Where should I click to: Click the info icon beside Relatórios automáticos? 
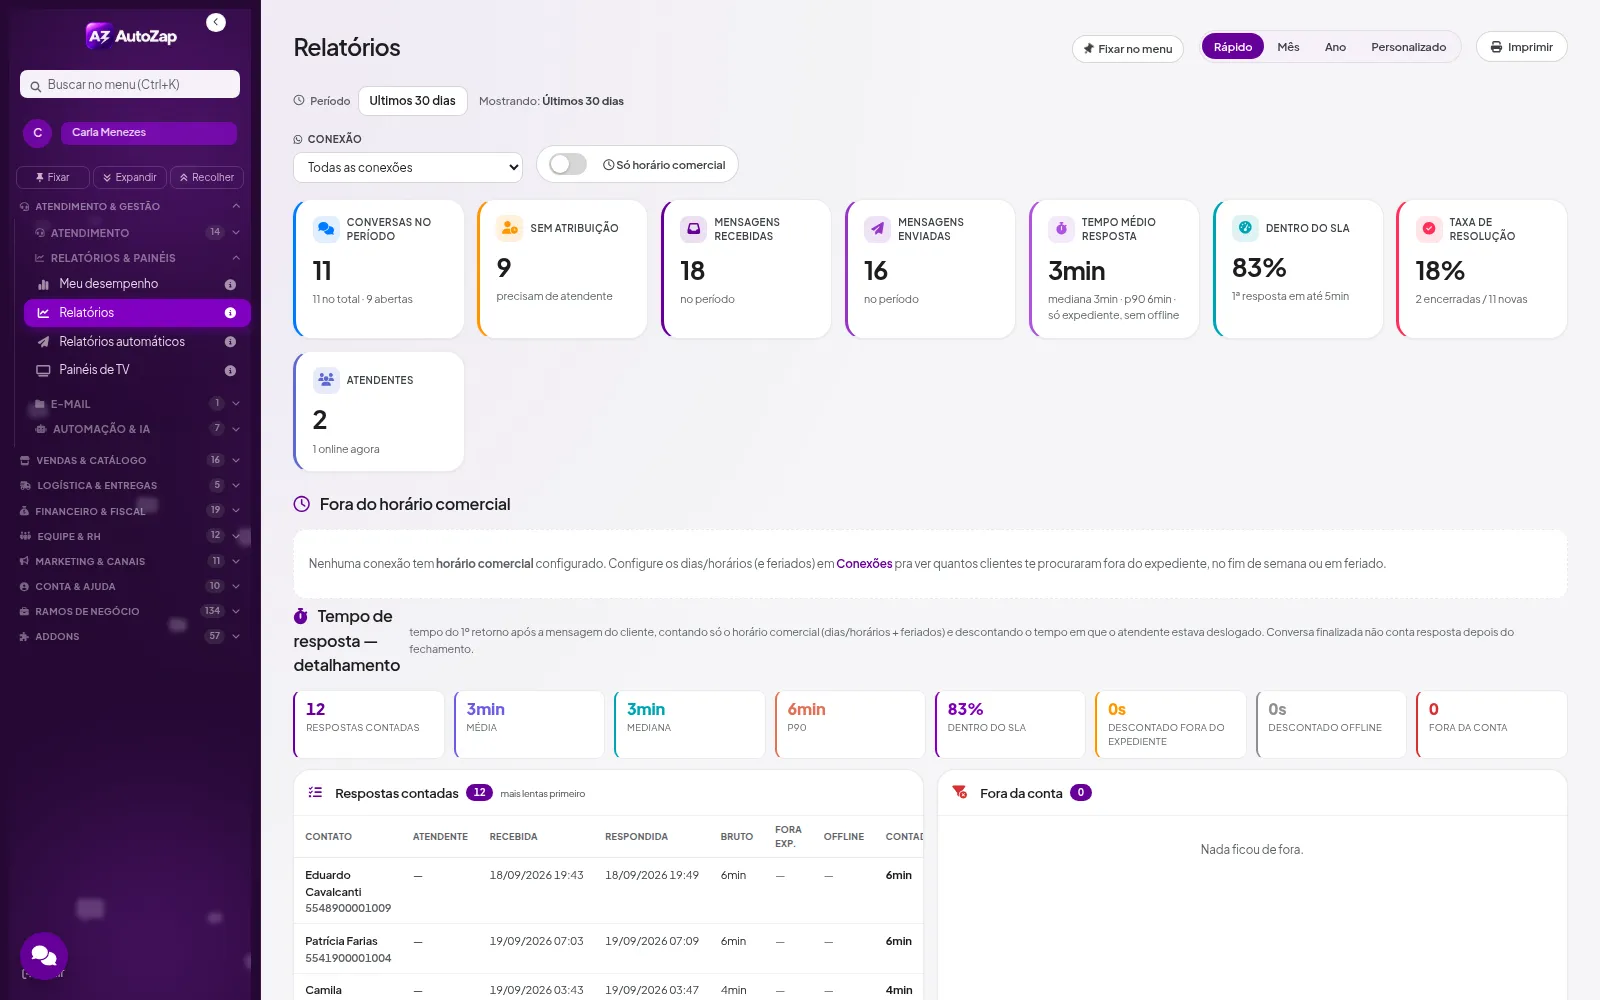click(x=230, y=342)
